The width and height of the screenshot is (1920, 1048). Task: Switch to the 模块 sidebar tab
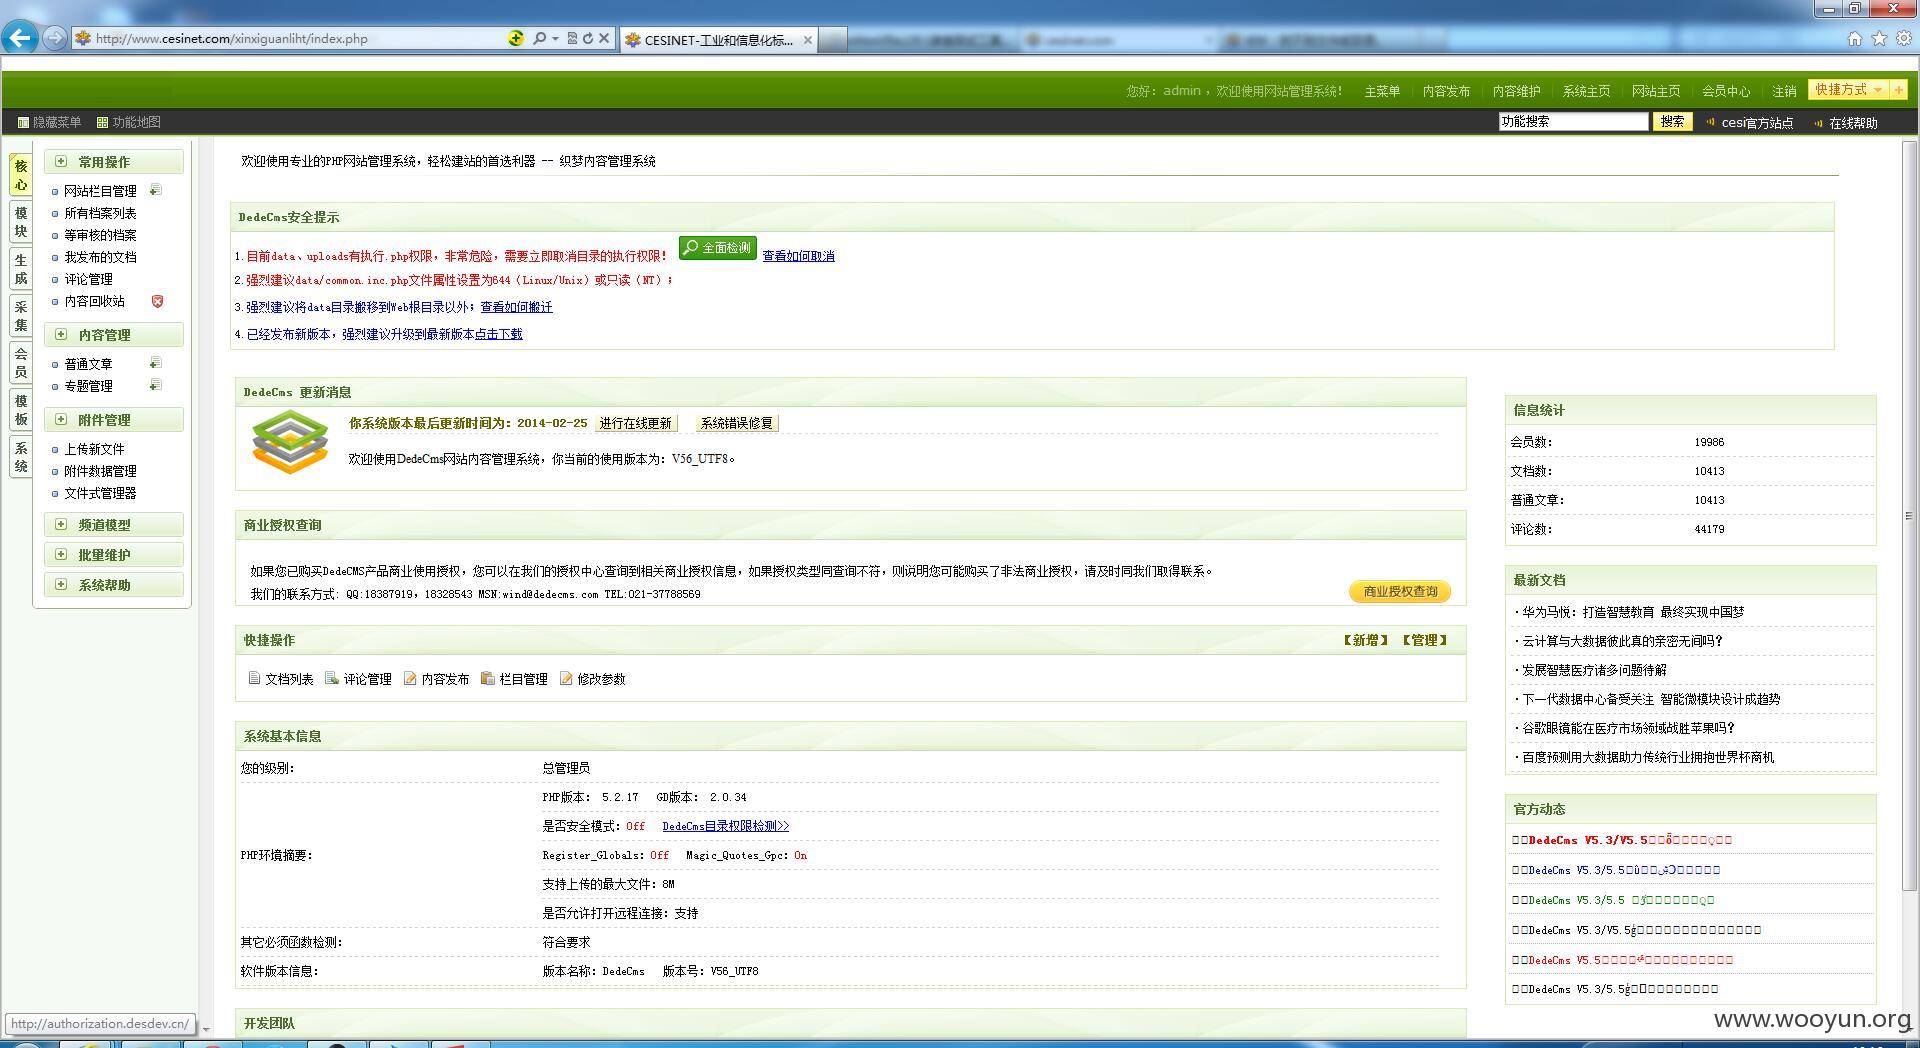[x=21, y=222]
